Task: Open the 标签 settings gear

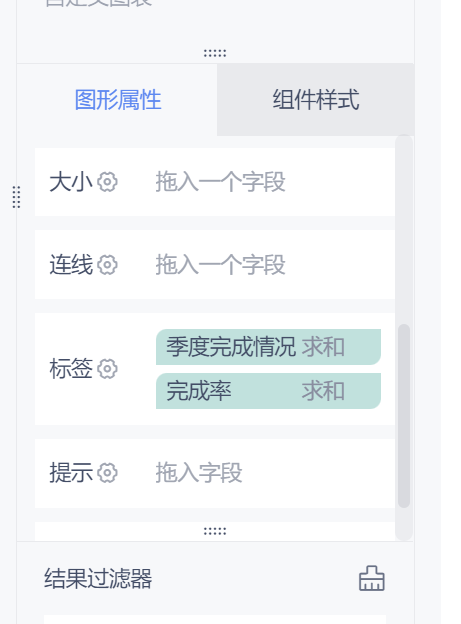Action: pos(107,369)
